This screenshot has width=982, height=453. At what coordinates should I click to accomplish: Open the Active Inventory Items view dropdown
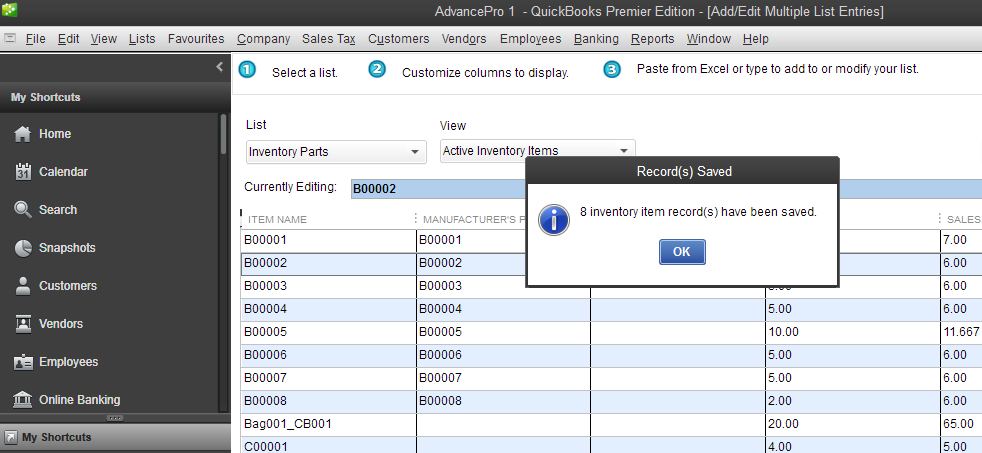(x=623, y=151)
